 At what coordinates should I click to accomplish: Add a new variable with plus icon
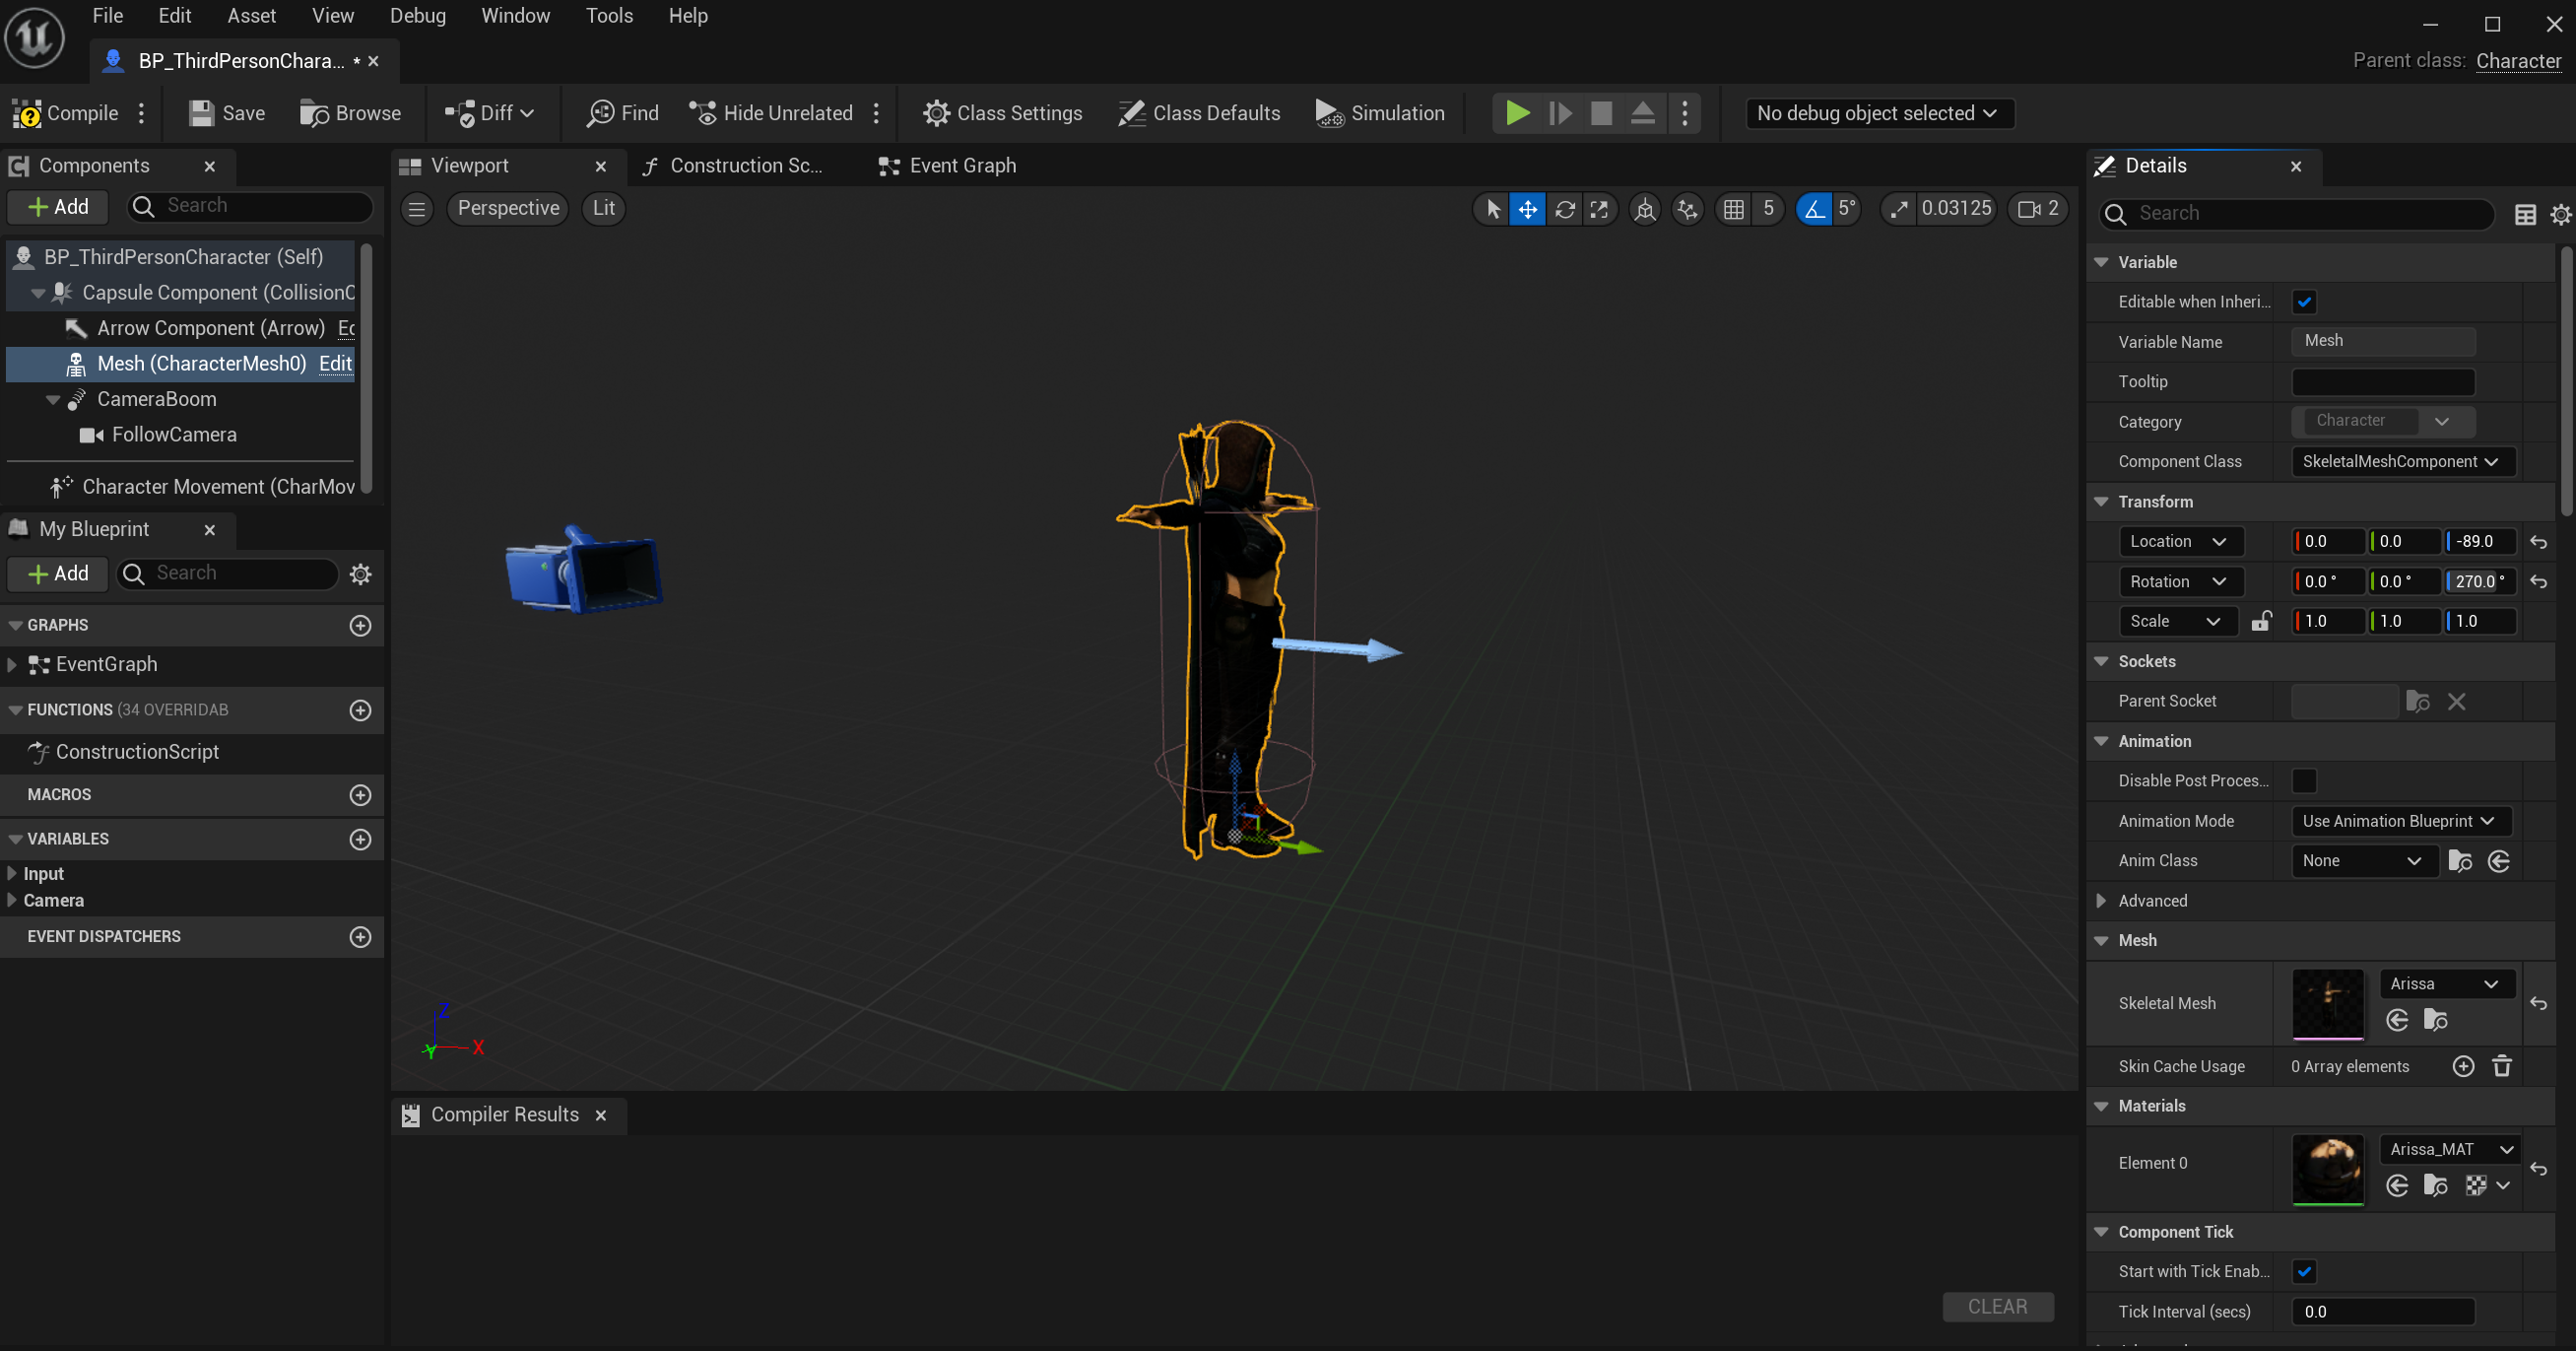[x=360, y=839]
